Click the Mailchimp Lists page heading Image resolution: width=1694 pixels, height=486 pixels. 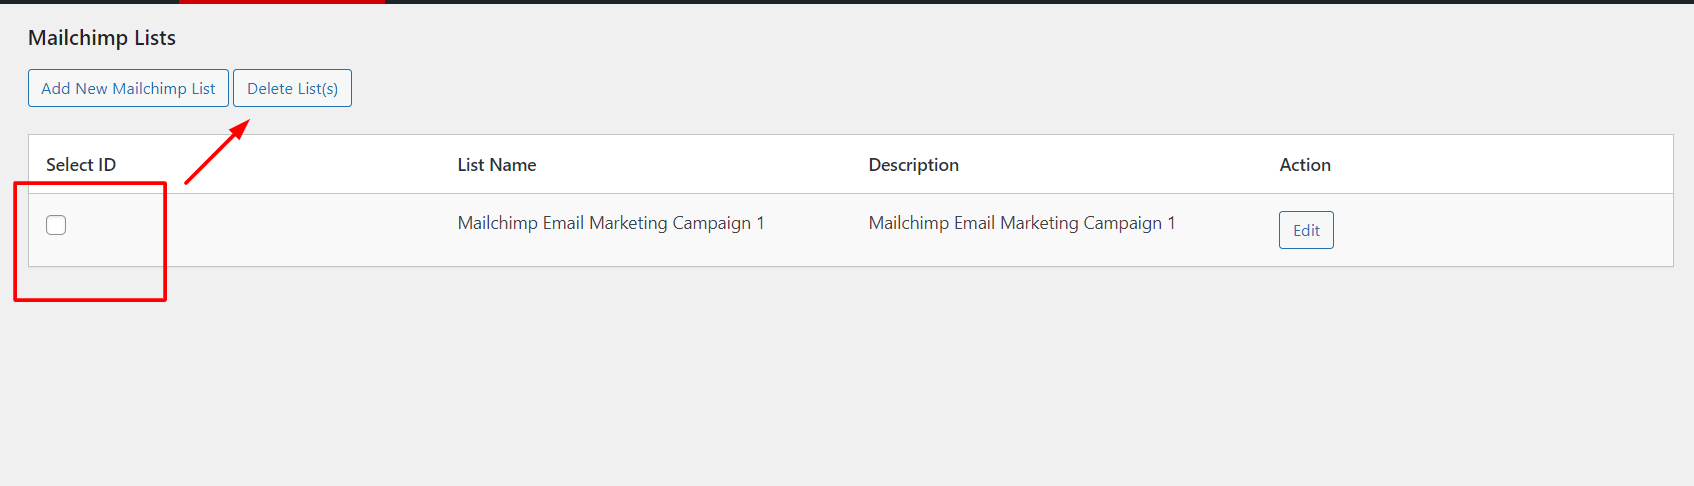[x=102, y=38]
